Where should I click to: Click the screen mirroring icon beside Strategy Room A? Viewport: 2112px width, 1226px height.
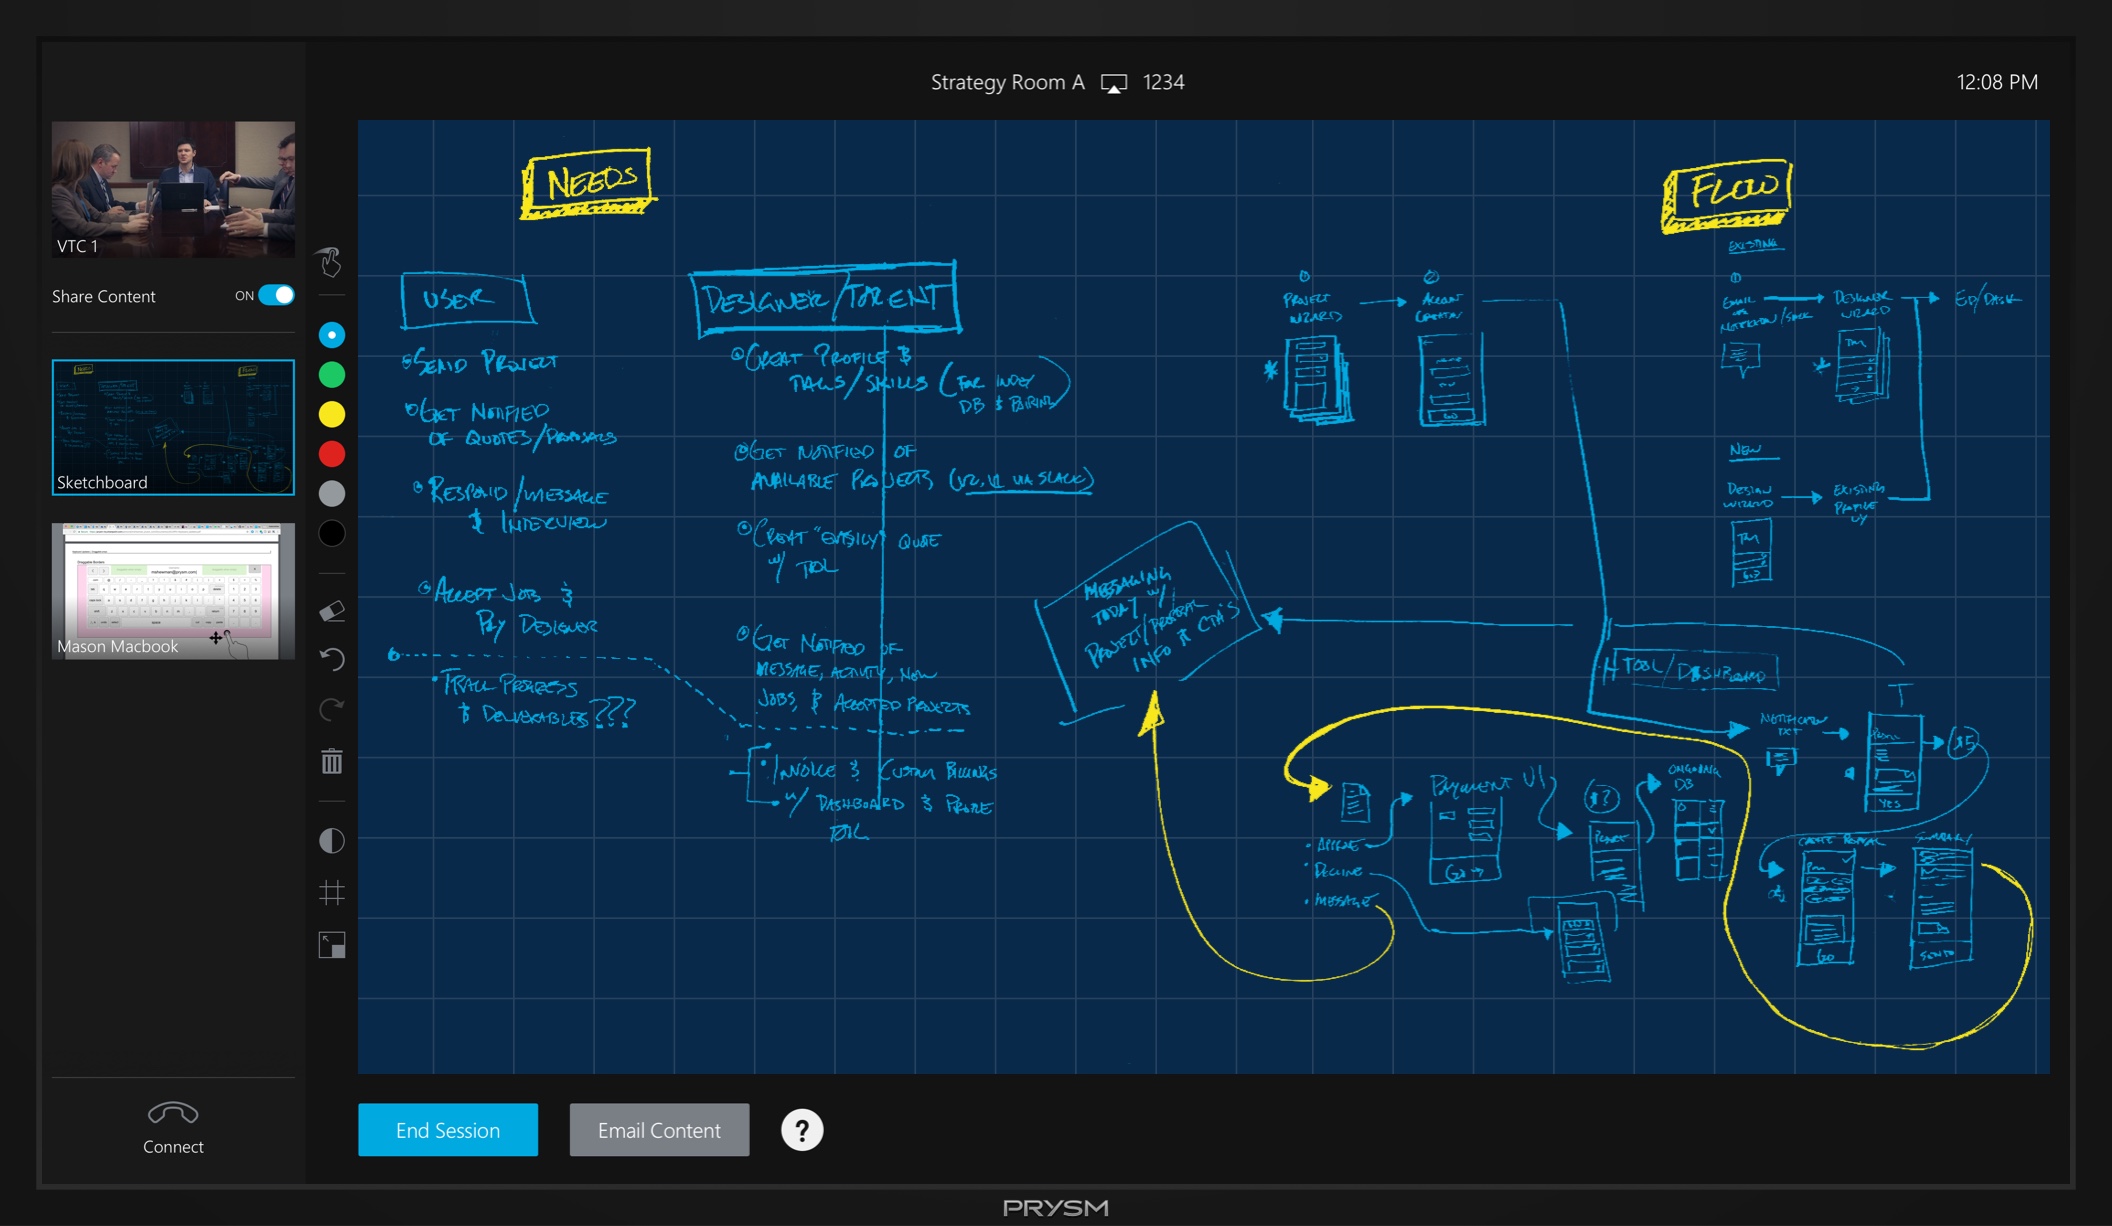[1113, 84]
